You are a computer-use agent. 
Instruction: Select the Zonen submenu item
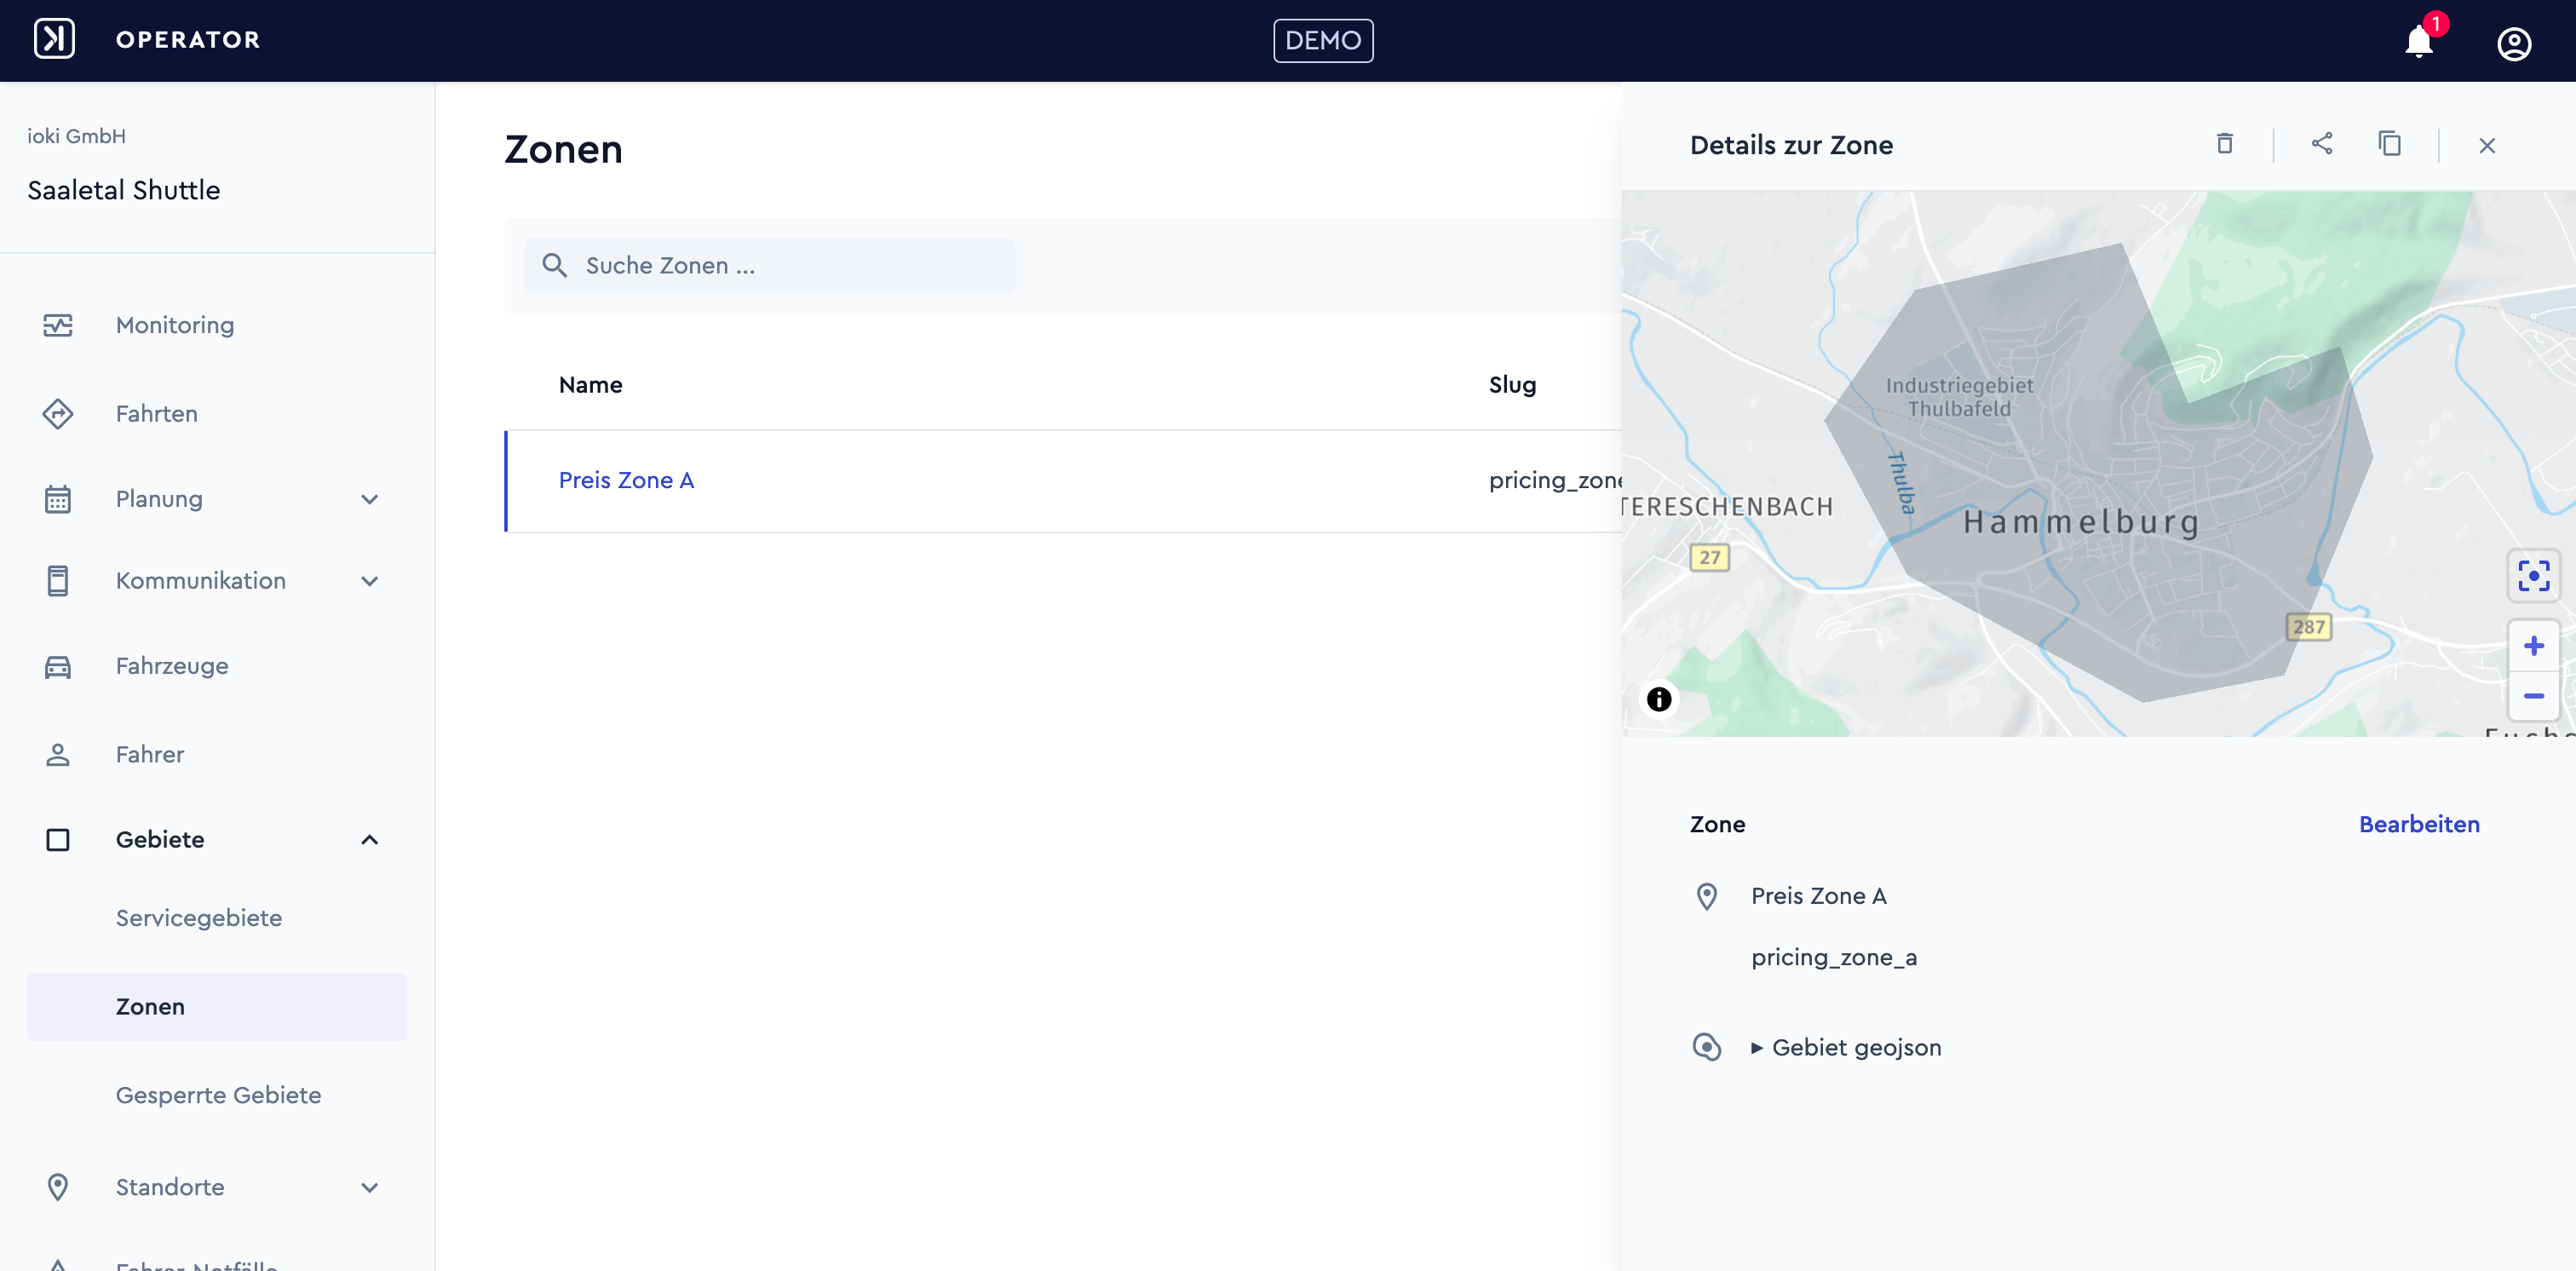pos(217,1007)
